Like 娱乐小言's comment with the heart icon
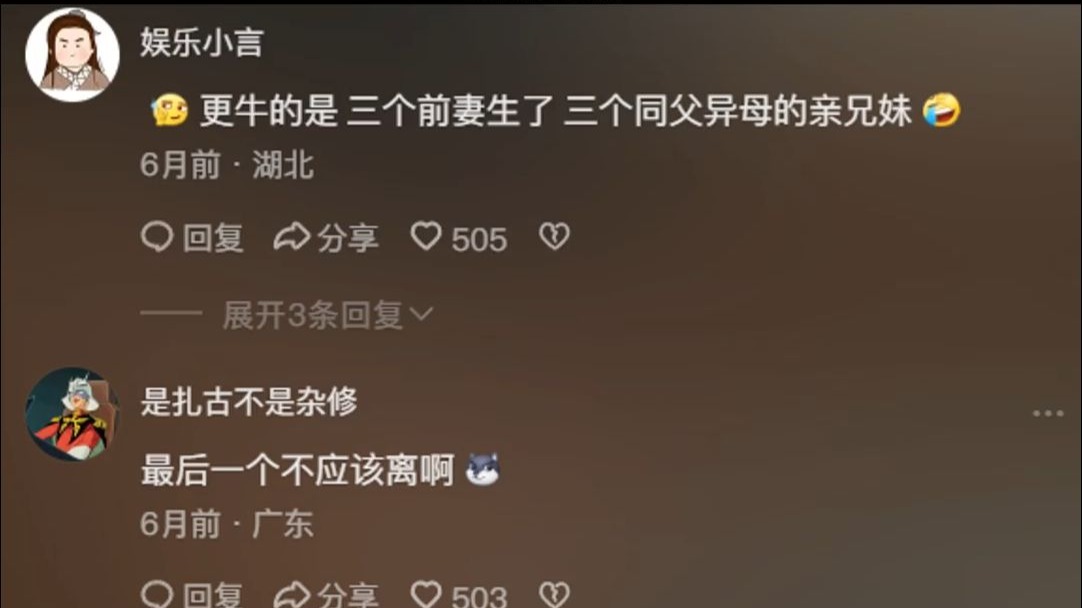 (426, 237)
